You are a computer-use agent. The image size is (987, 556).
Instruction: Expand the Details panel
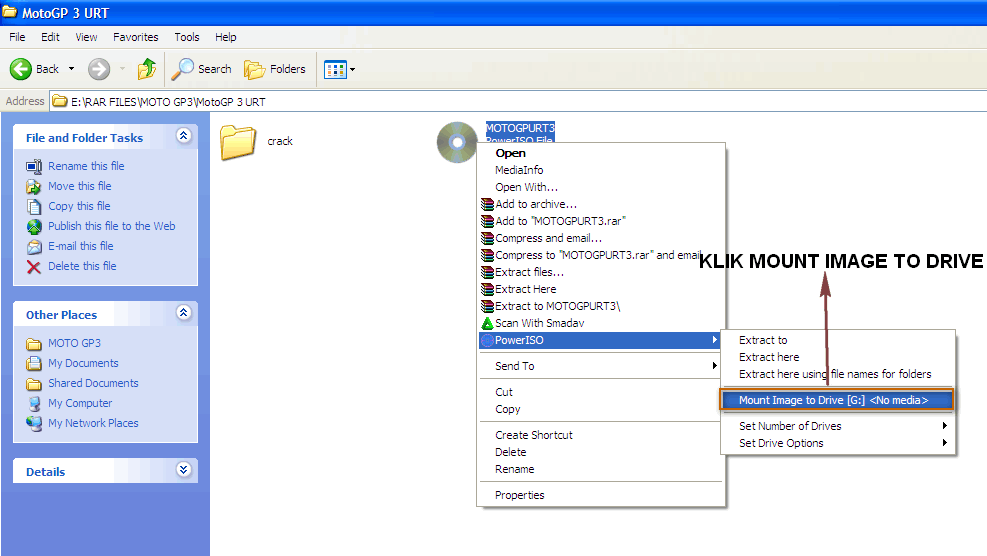click(x=183, y=469)
